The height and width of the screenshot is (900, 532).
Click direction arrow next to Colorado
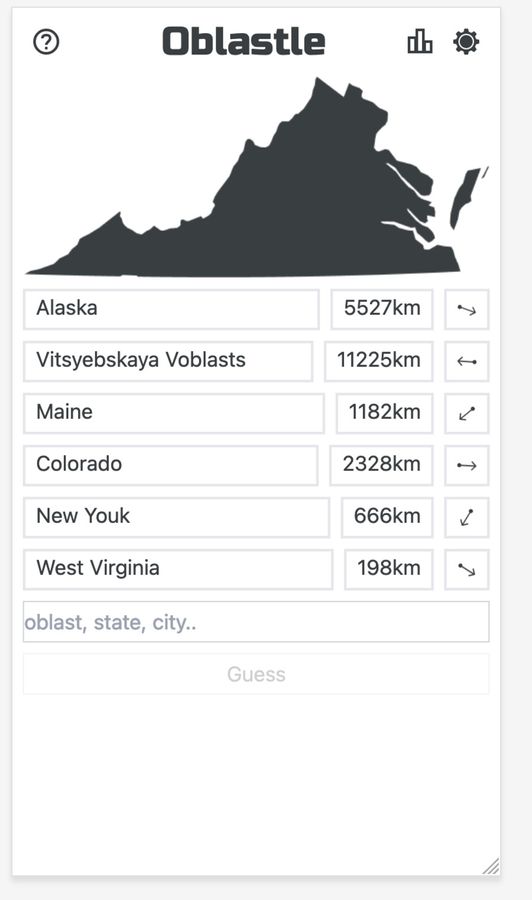tap(467, 465)
